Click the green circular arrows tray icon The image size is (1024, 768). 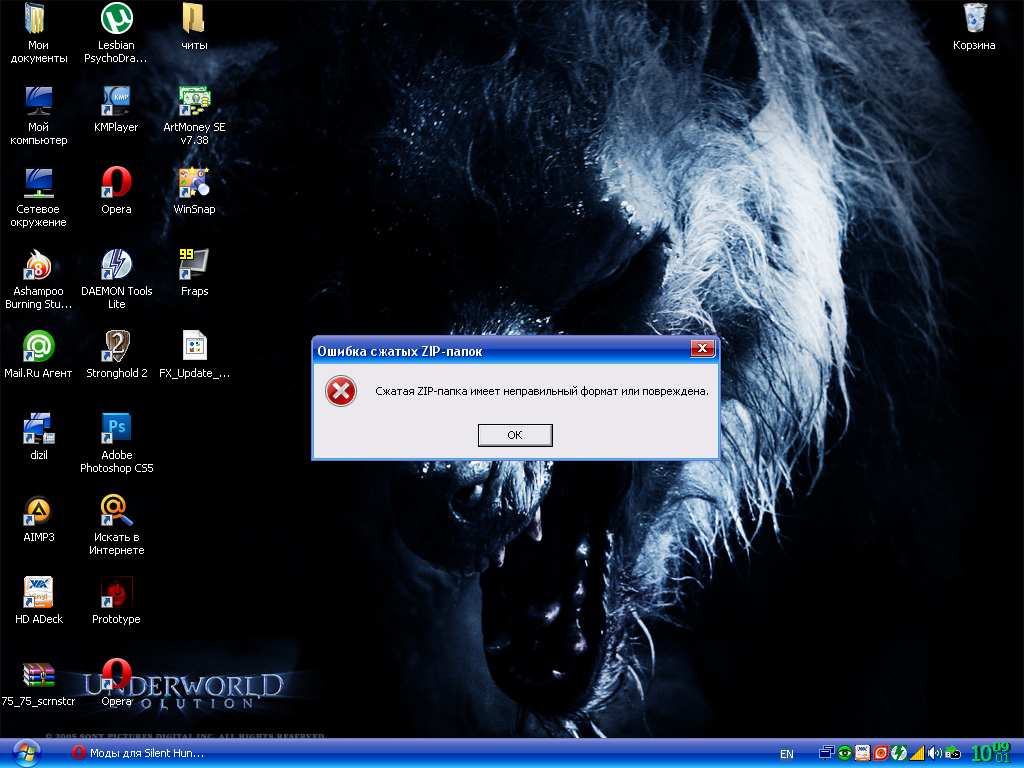(899, 753)
